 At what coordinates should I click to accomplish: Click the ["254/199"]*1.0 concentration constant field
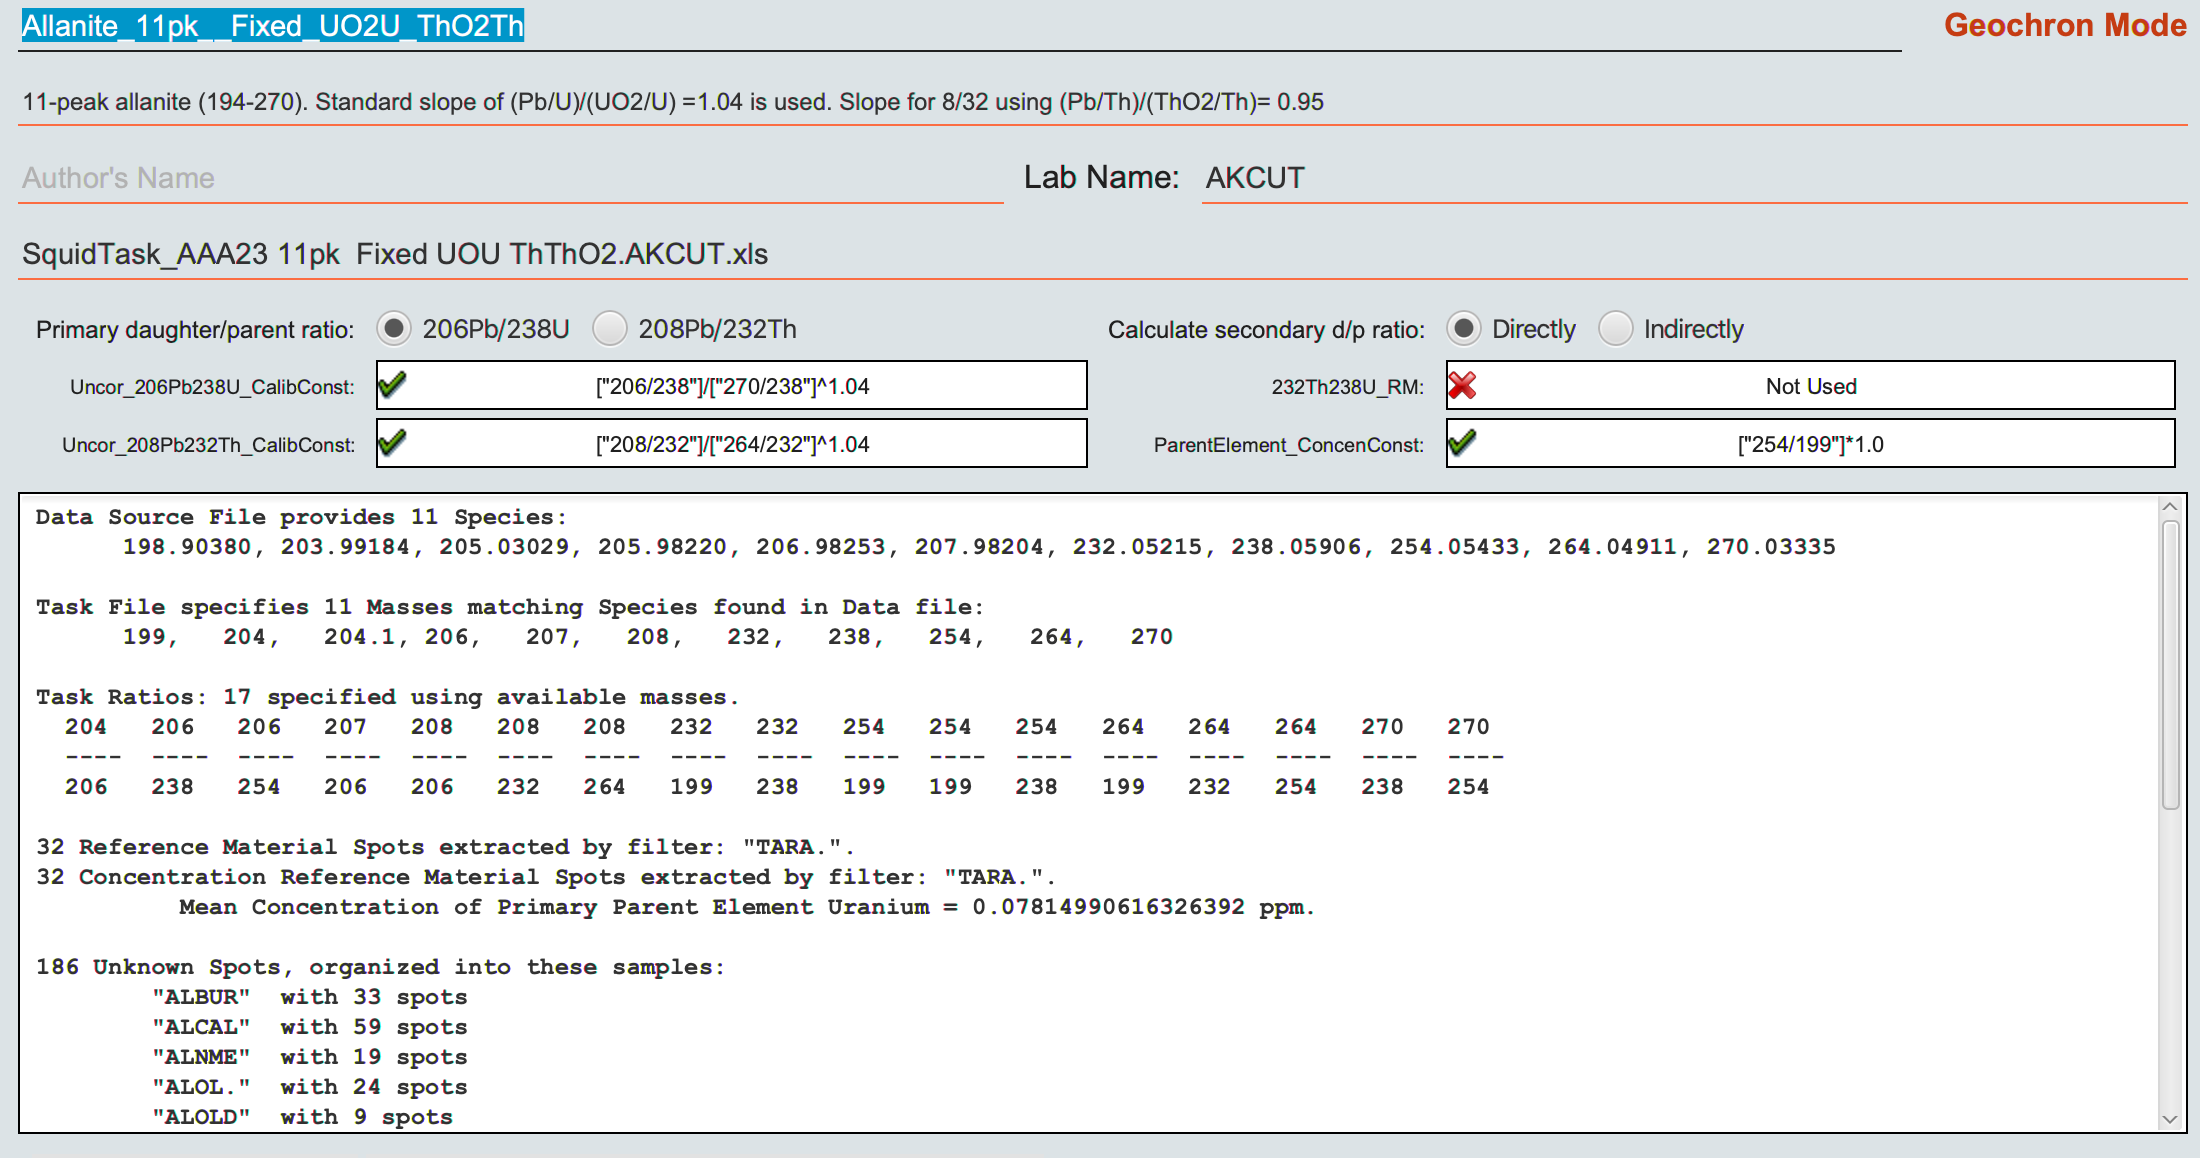pyautogui.click(x=1811, y=443)
